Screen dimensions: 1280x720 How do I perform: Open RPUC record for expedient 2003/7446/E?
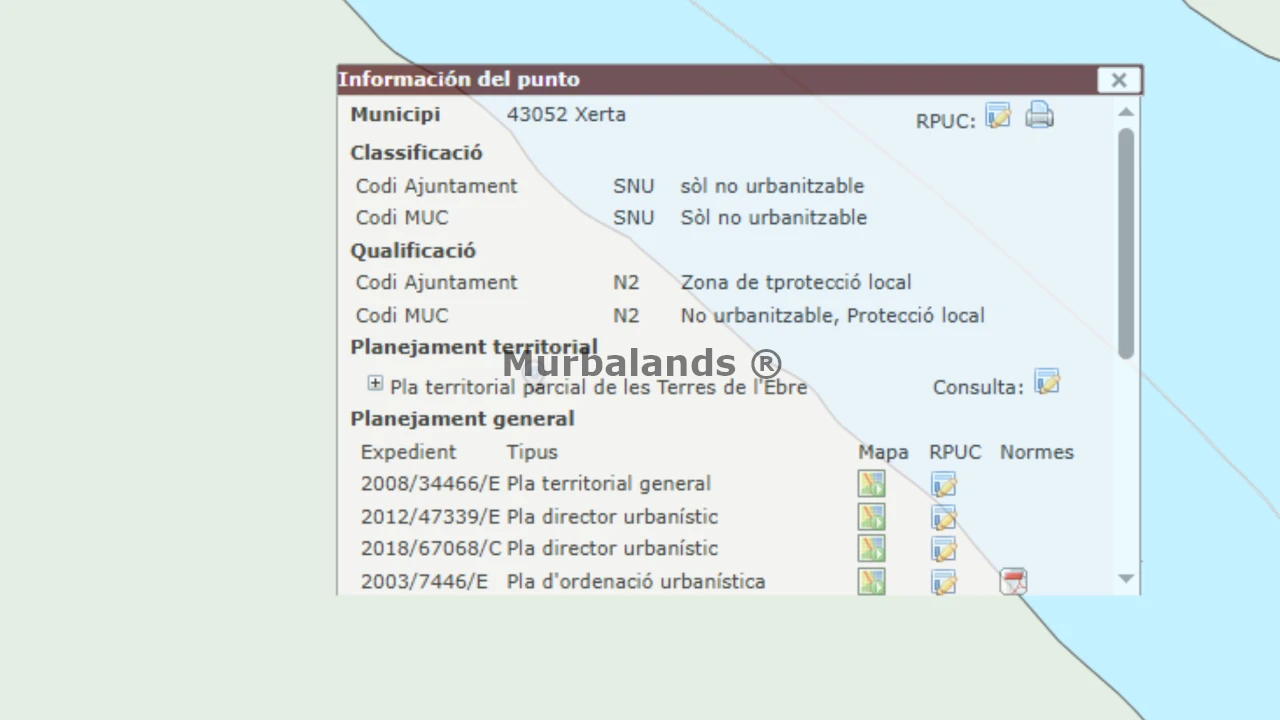943,581
